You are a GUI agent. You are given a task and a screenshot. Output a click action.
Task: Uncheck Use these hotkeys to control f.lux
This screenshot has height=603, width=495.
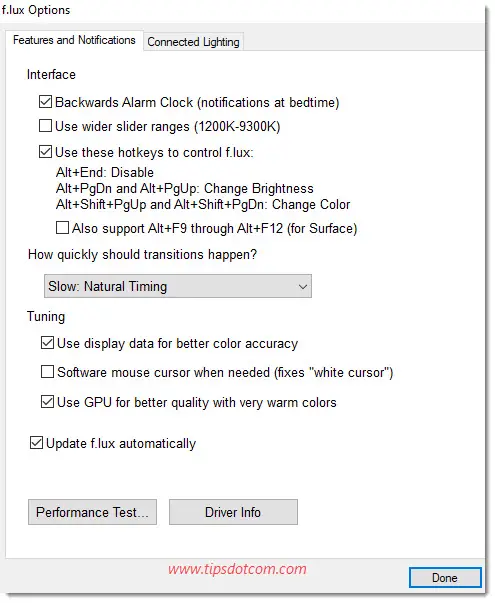(45, 152)
